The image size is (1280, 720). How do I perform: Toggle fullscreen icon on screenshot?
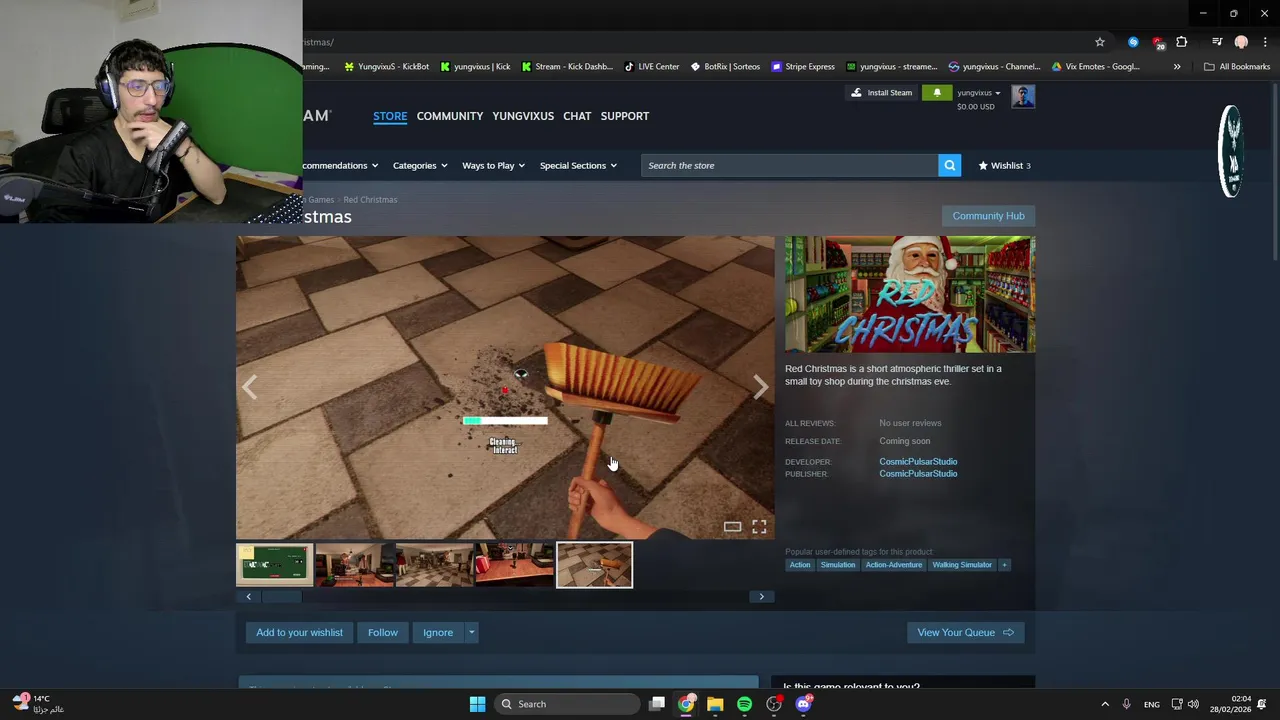759,527
